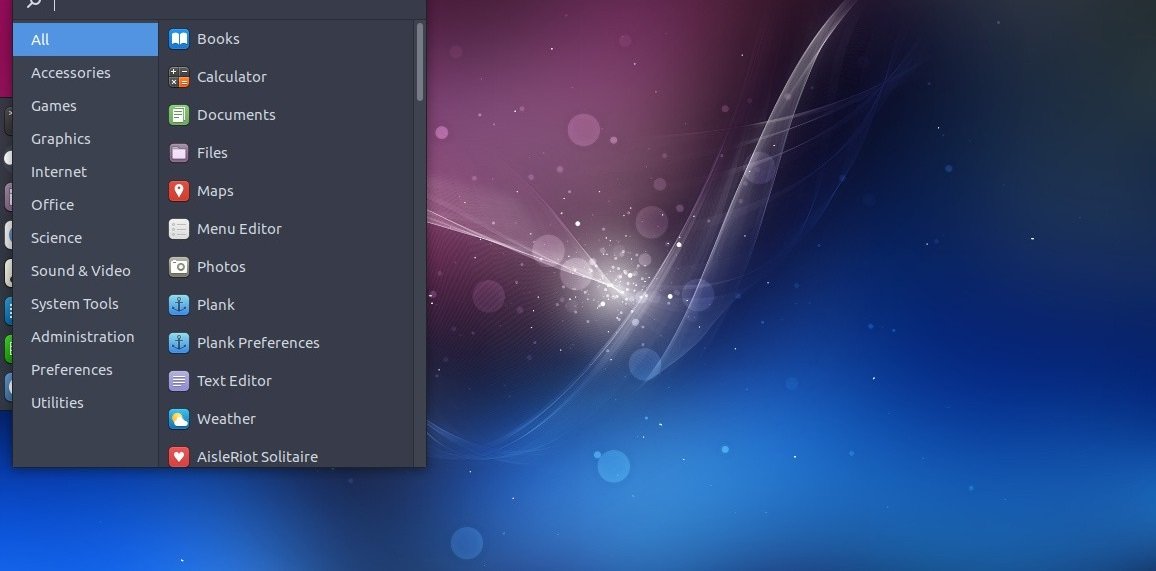Switch to the Games category
Image resolution: width=1156 pixels, height=571 pixels.
pos(54,106)
